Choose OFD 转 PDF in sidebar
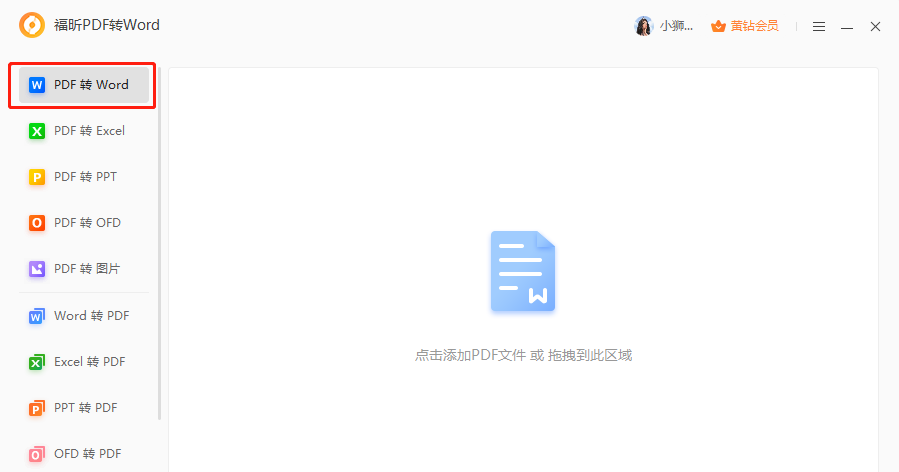 pyautogui.click(x=84, y=454)
